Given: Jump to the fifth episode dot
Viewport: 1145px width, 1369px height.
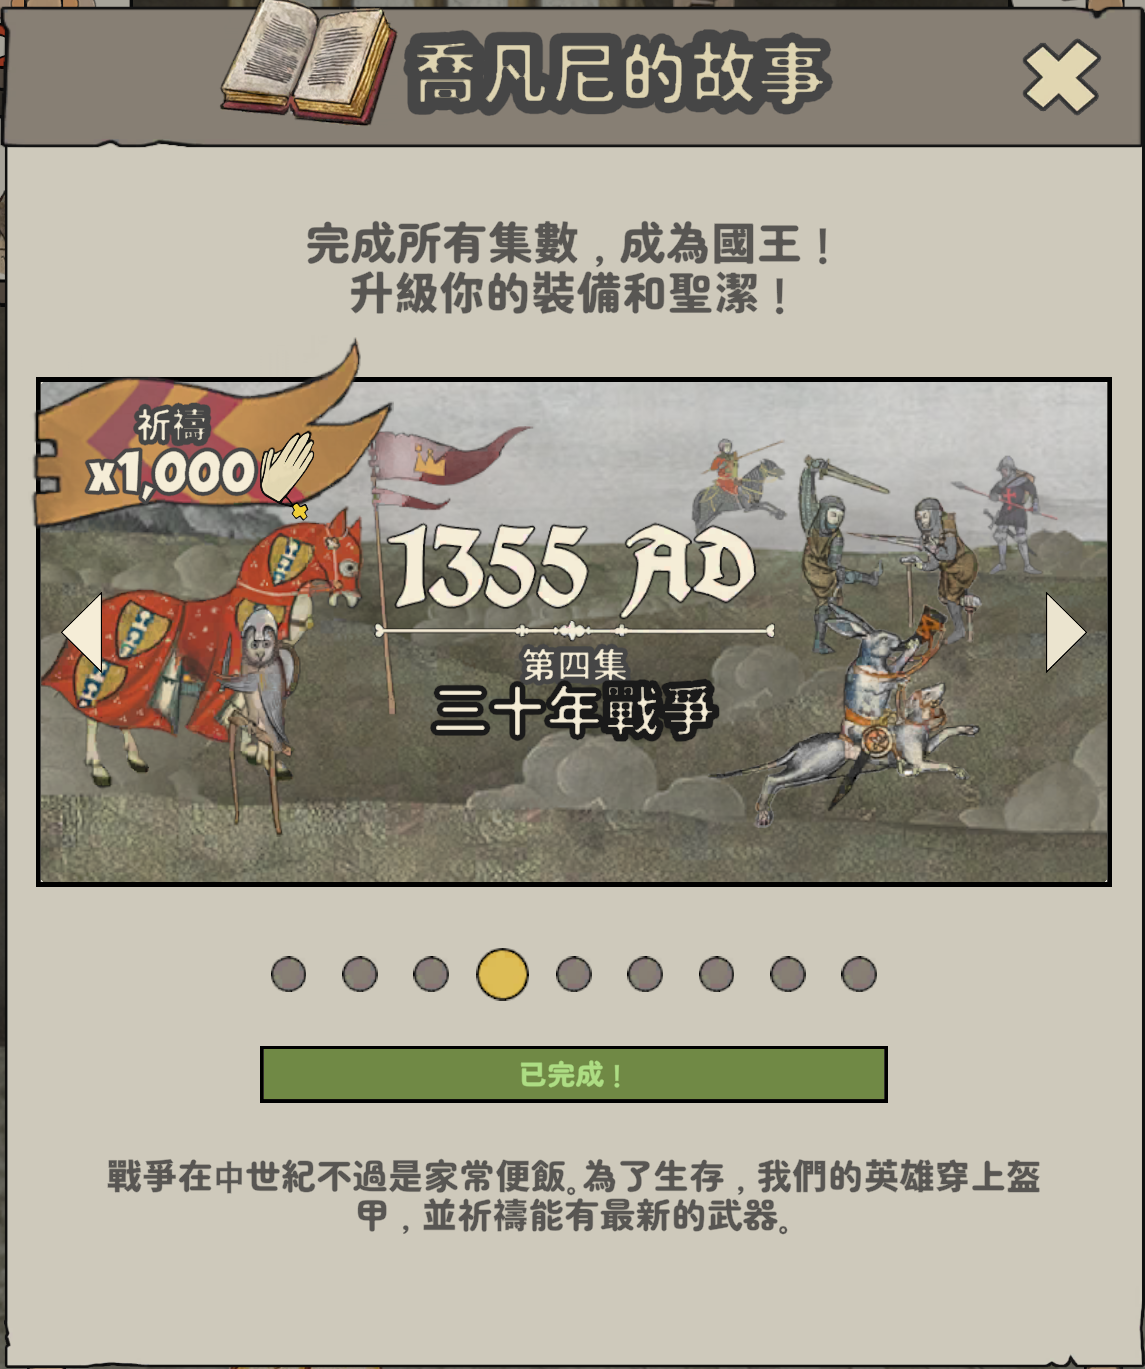Looking at the screenshot, I should (574, 974).
